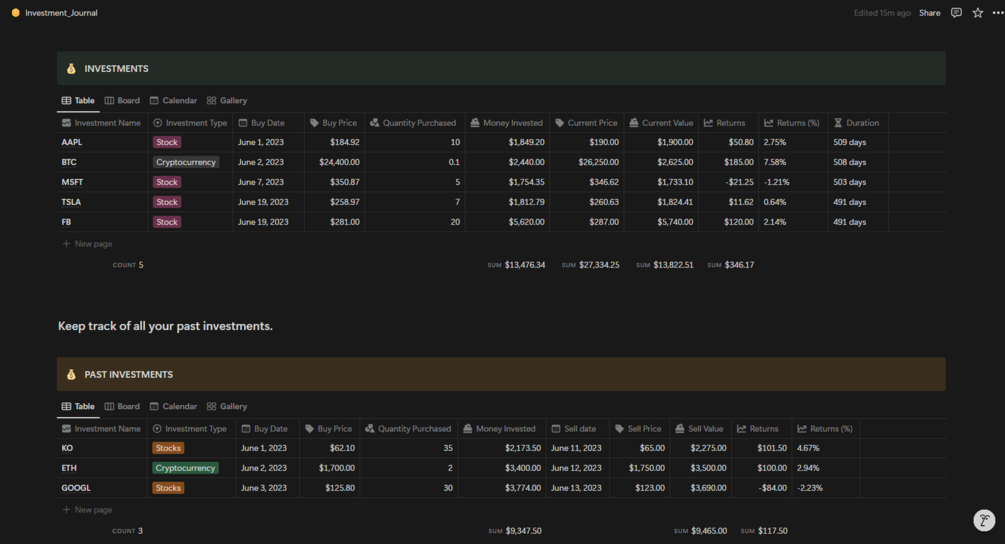Switch Past Investments view to Board tab
The height and width of the screenshot is (544, 1005).
point(122,406)
